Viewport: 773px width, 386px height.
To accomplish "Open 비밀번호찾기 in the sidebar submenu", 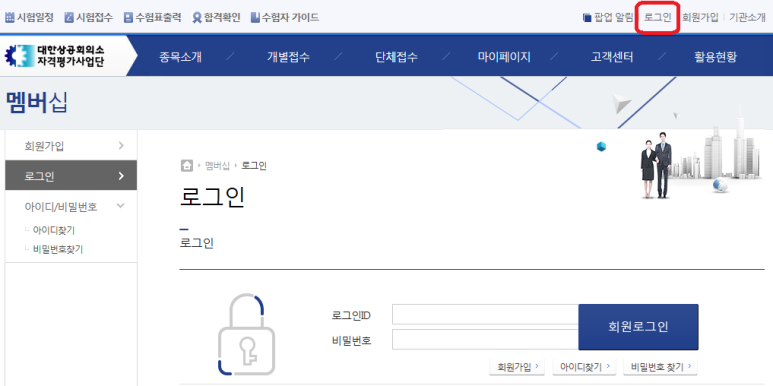I will click(58, 249).
